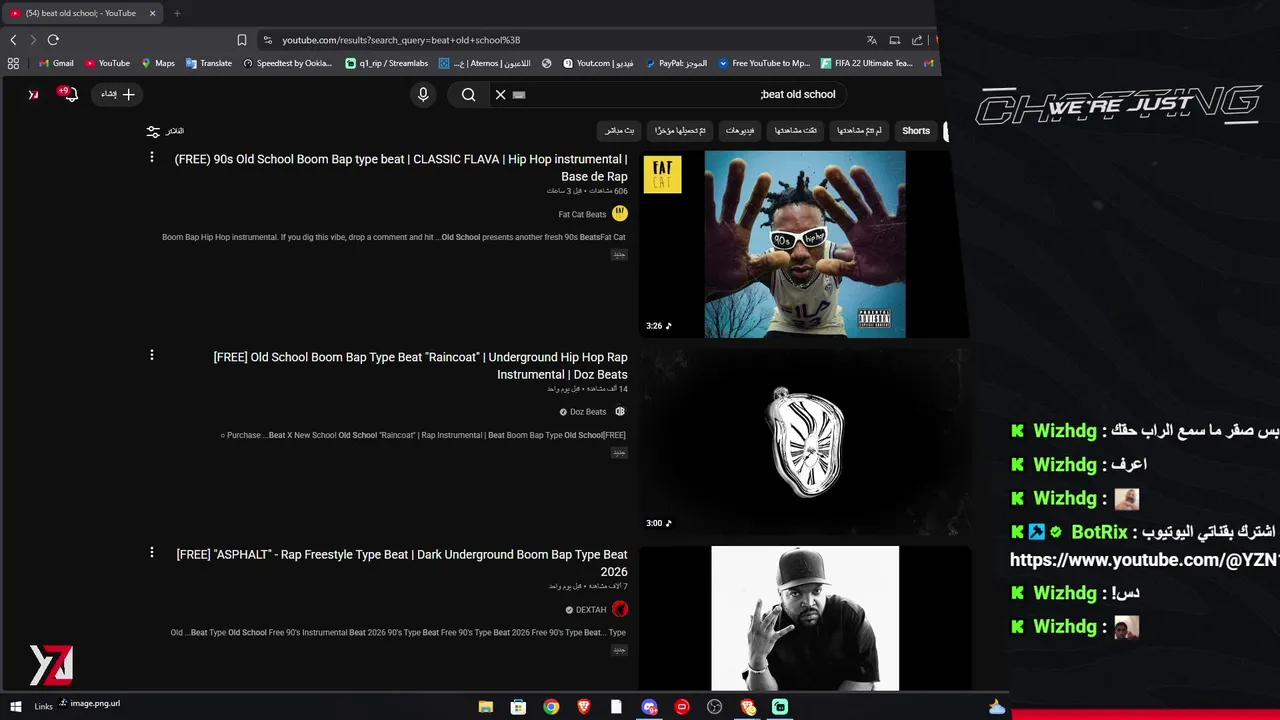Open Free YouTube to Mp bookmark
The image size is (1280, 720).
click(x=764, y=63)
